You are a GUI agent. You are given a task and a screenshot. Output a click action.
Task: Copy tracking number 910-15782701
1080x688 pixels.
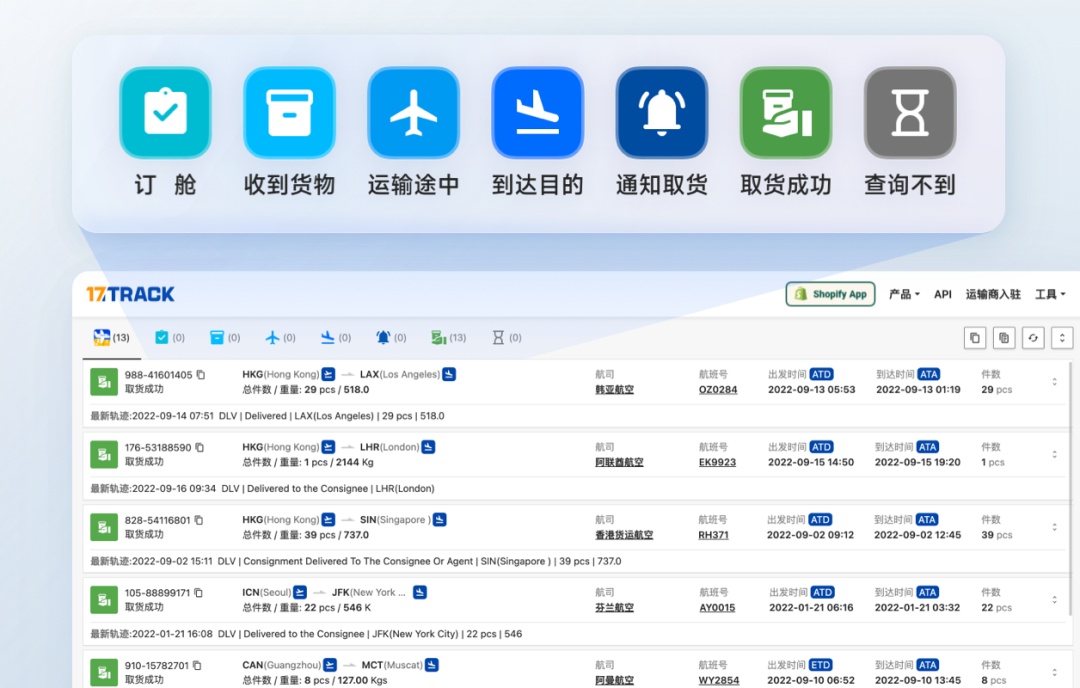click(197, 665)
